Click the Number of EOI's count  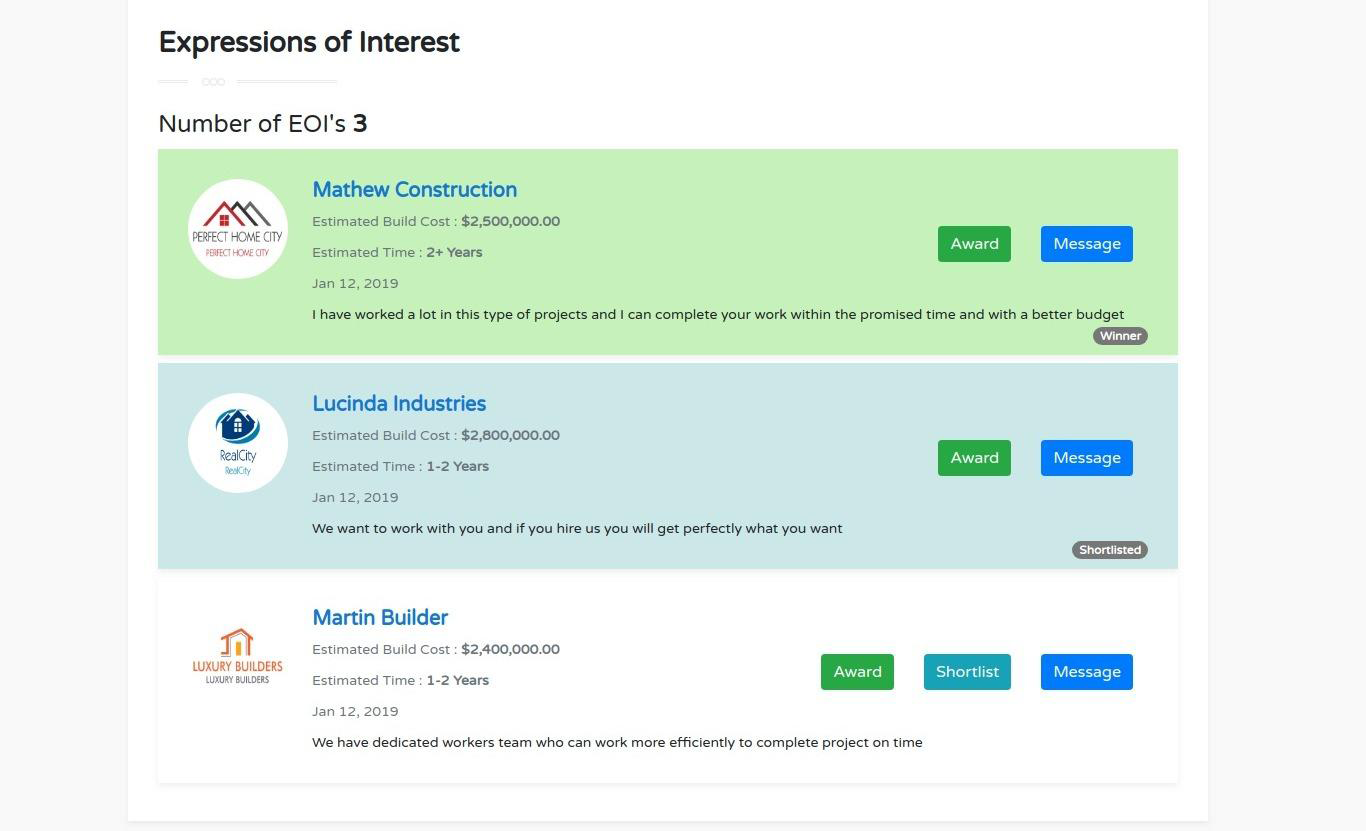[x=360, y=124]
